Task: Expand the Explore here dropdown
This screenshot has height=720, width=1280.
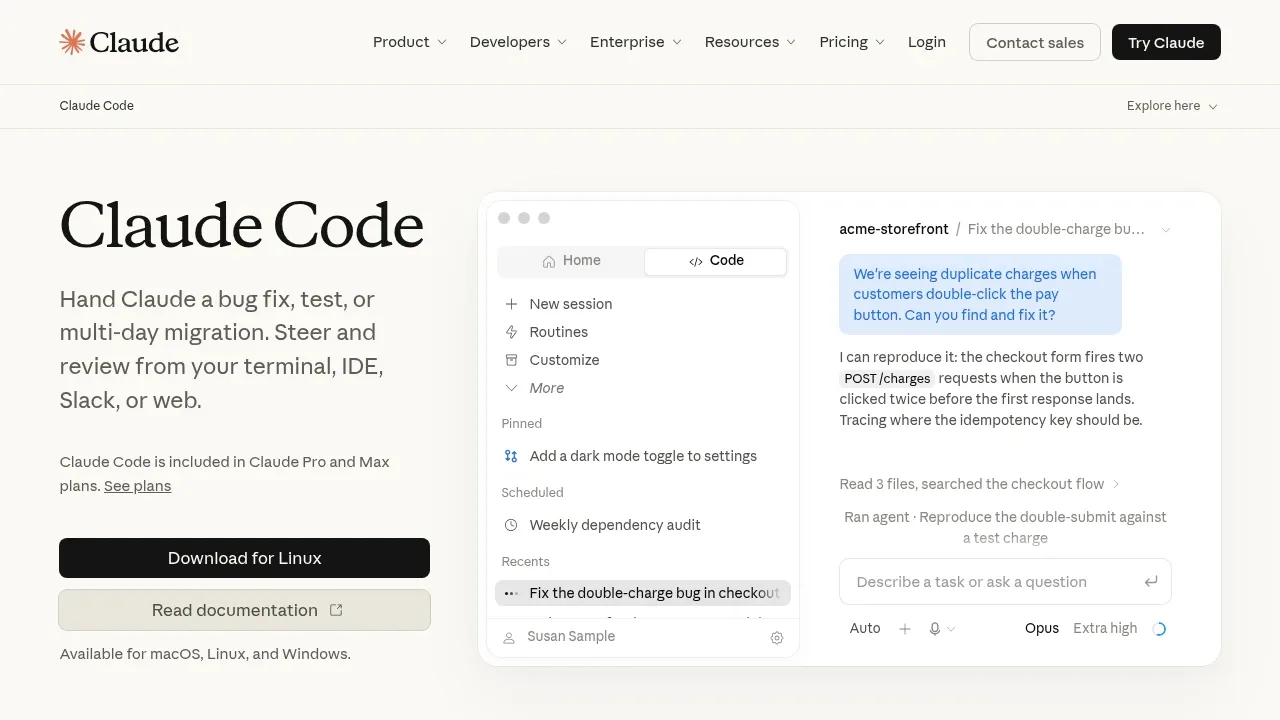Action: click(1172, 106)
